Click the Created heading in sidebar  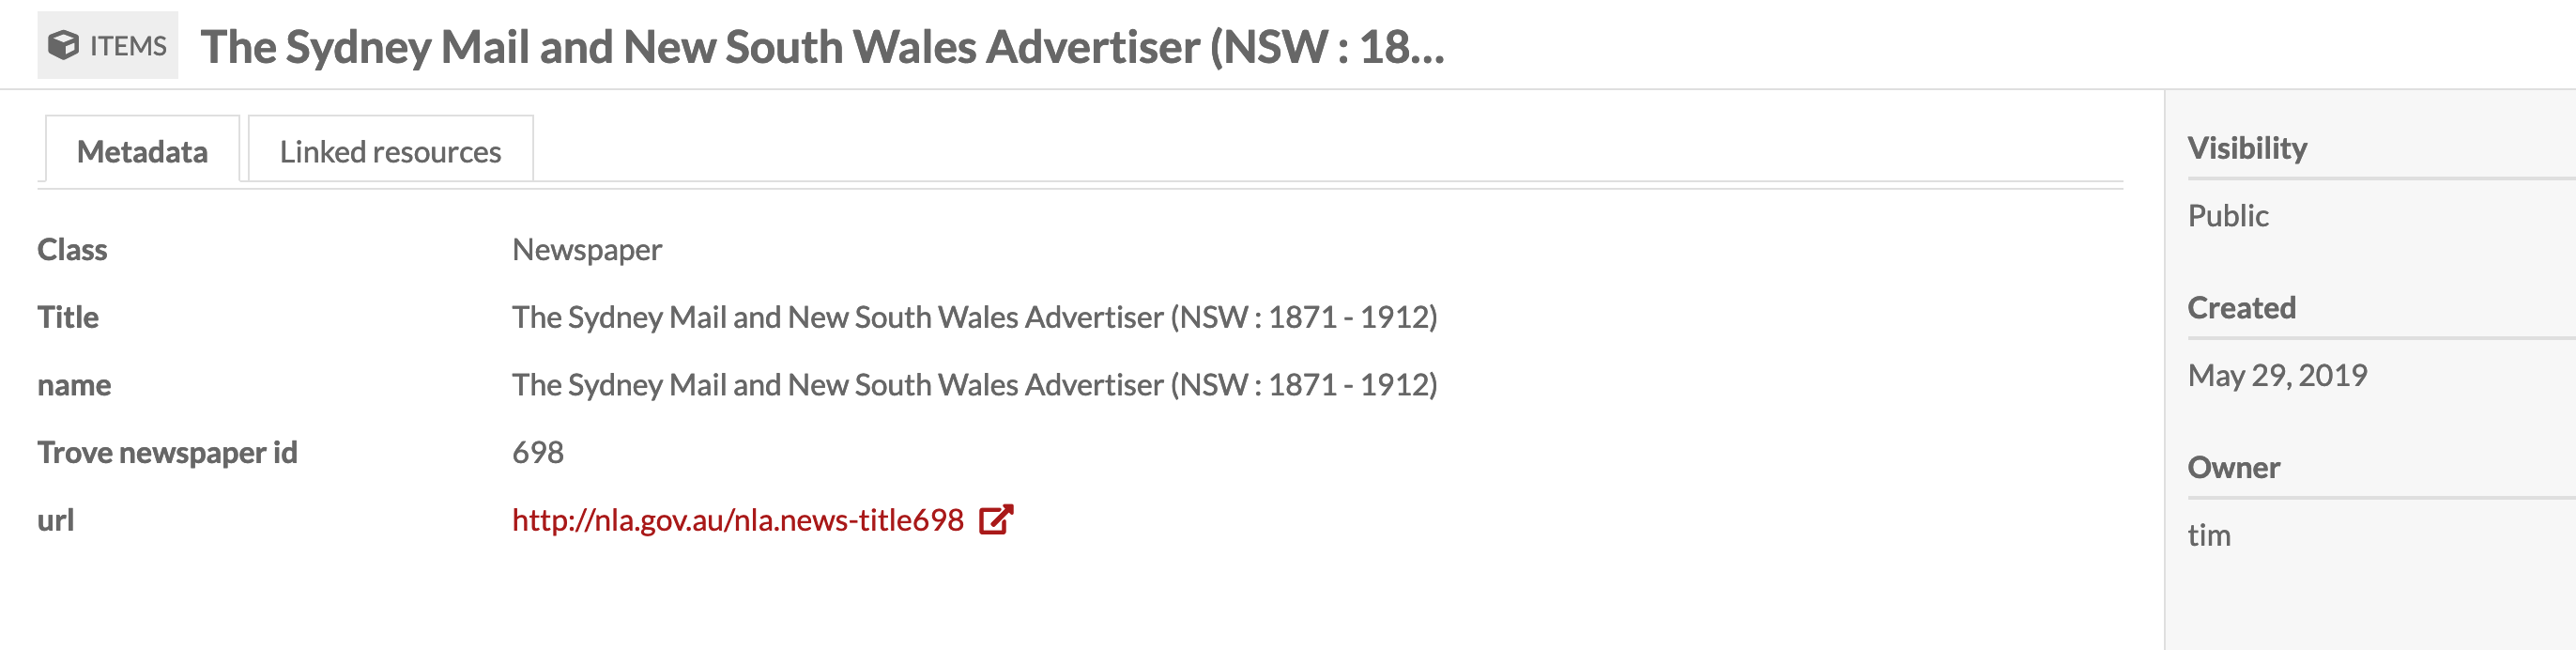pyautogui.click(x=2241, y=307)
